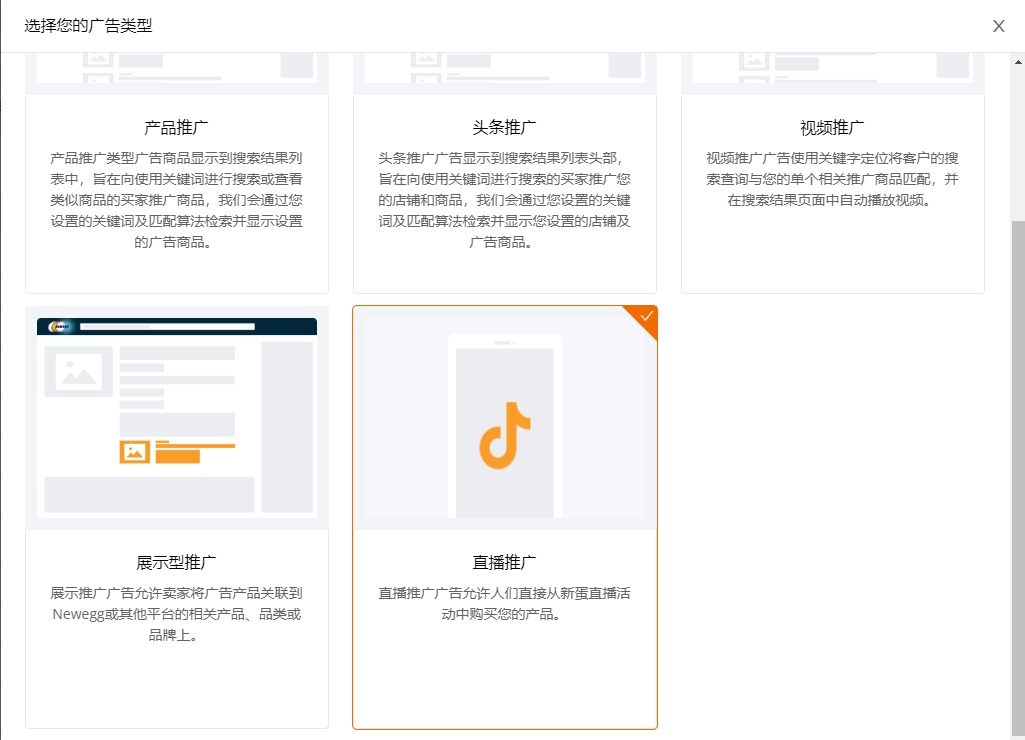Click the gray image placeholder in display preview
The image size is (1025, 740).
[78, 371]
